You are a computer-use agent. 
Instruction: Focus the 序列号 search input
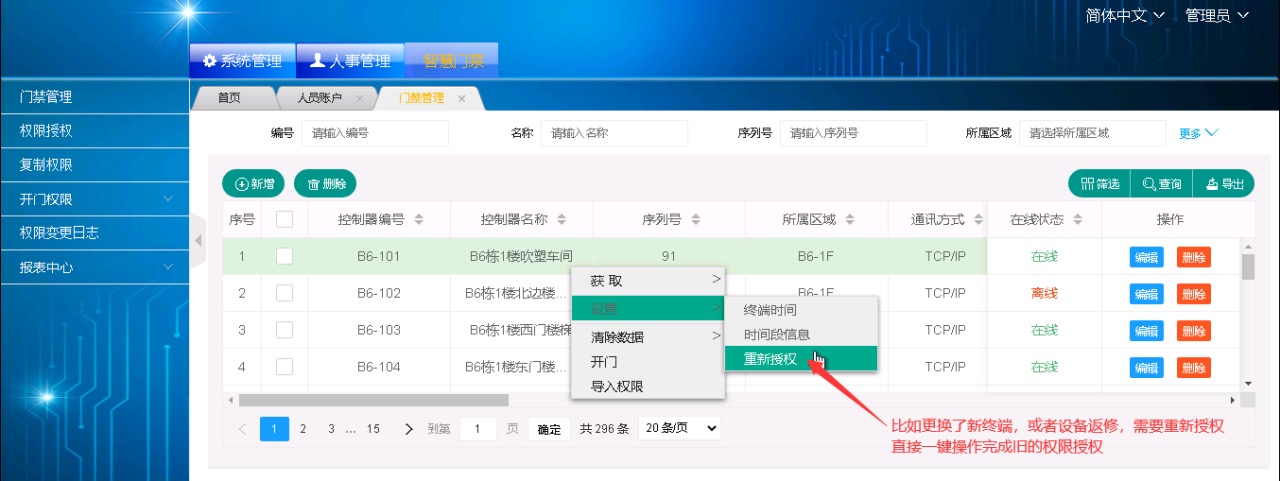point(853,133)
